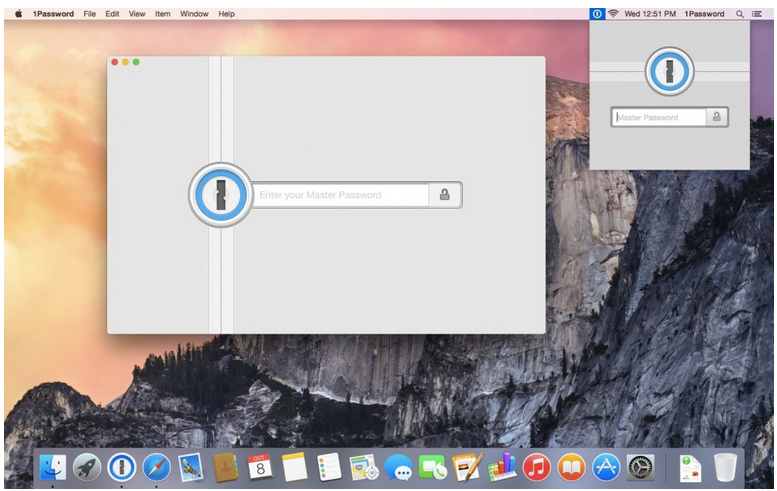Image resolution: width=777 pixels, height=491 pixels.
Task: Open Notes from the Dock
Action: 294,467
